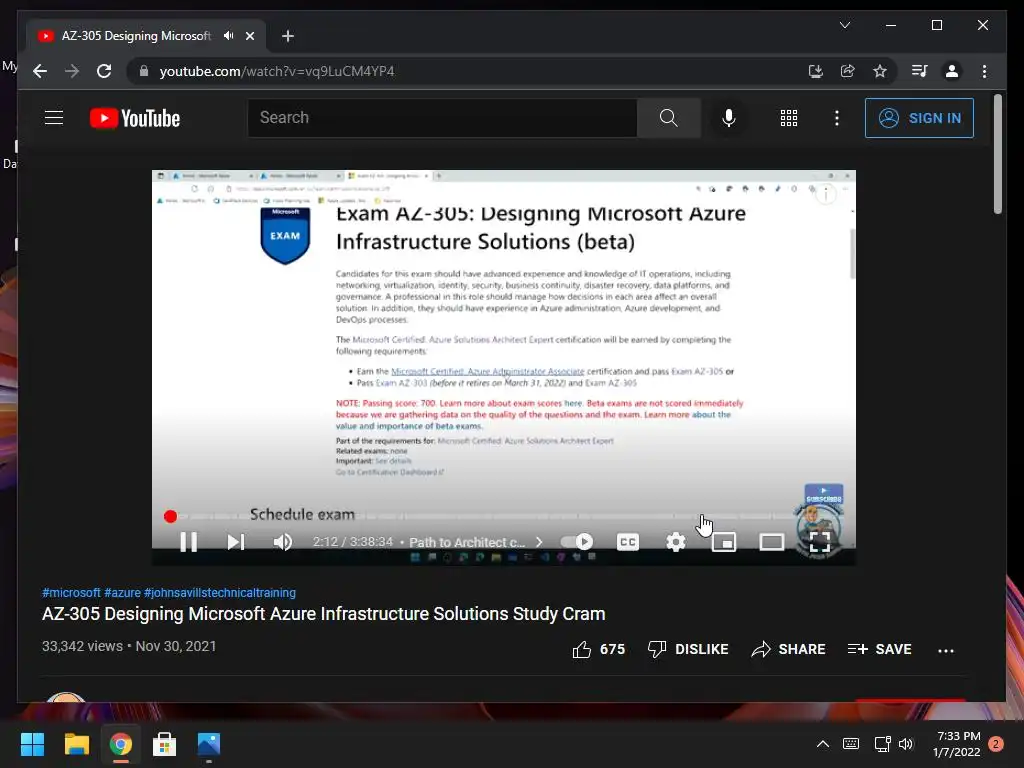This screenshot has height=768, width=1024.
Task: Enable miniplayer mode
Action: coord(724,542)
